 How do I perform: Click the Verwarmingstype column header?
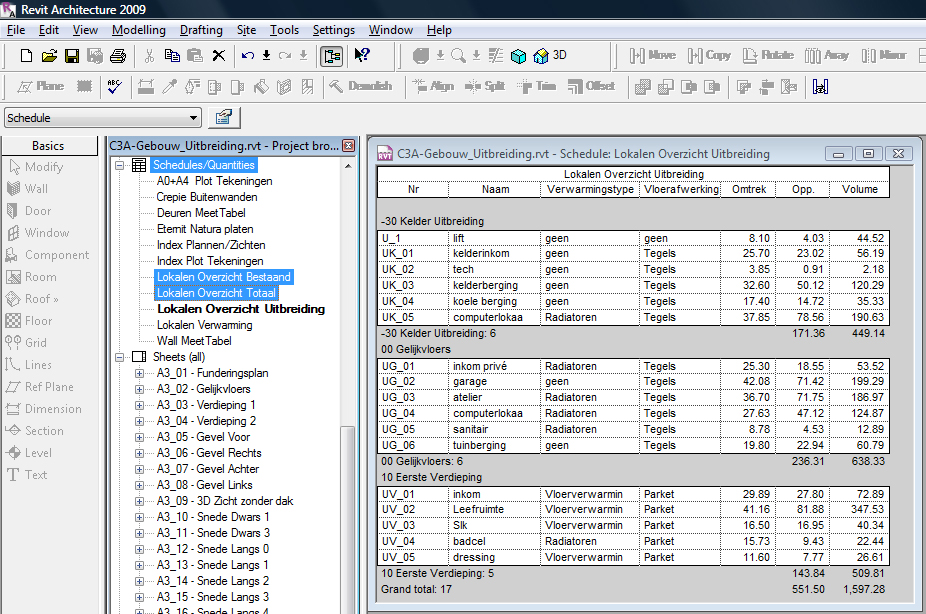point(590,190)
